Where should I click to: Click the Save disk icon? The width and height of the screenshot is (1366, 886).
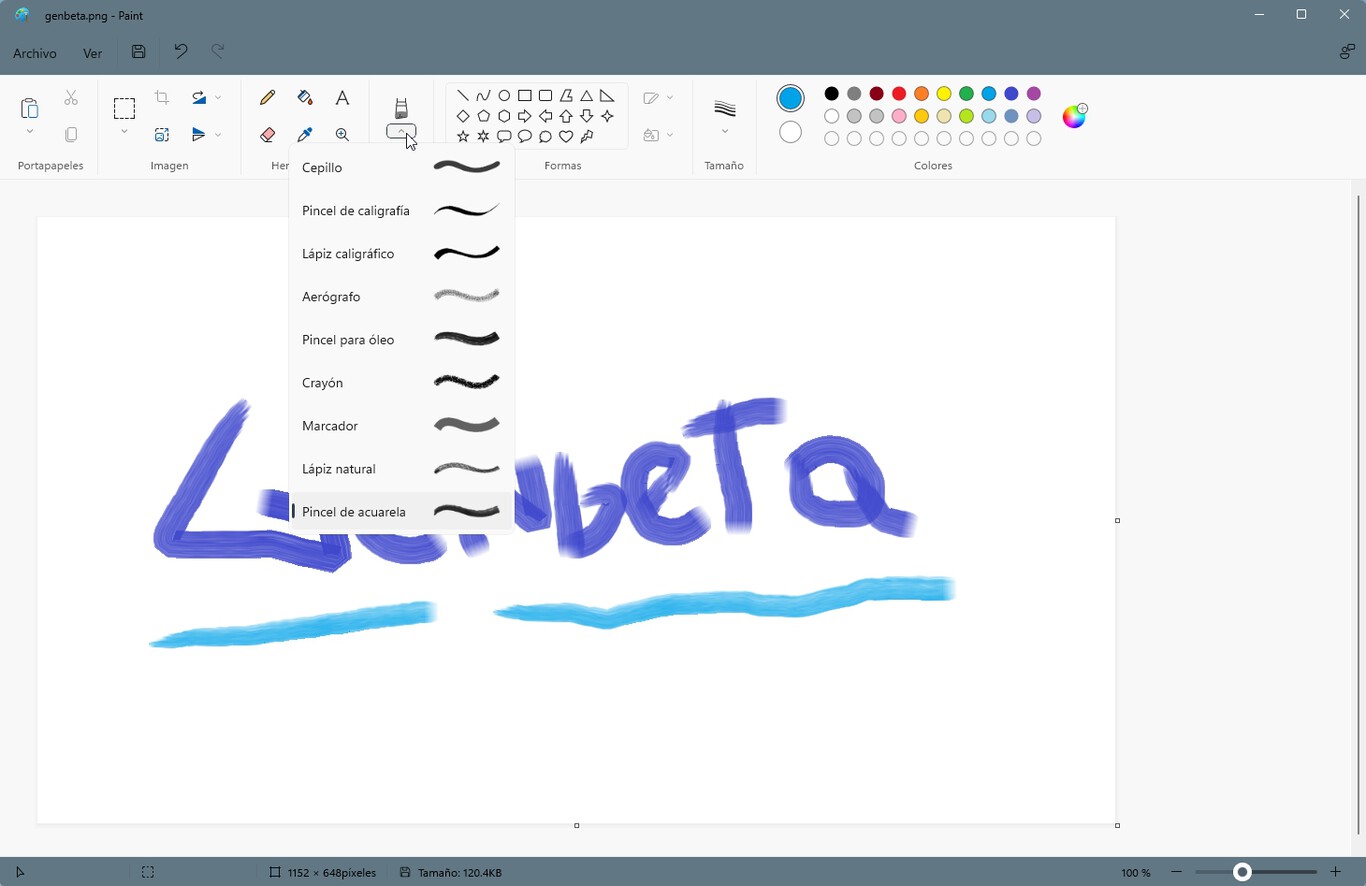click(139, 52)
